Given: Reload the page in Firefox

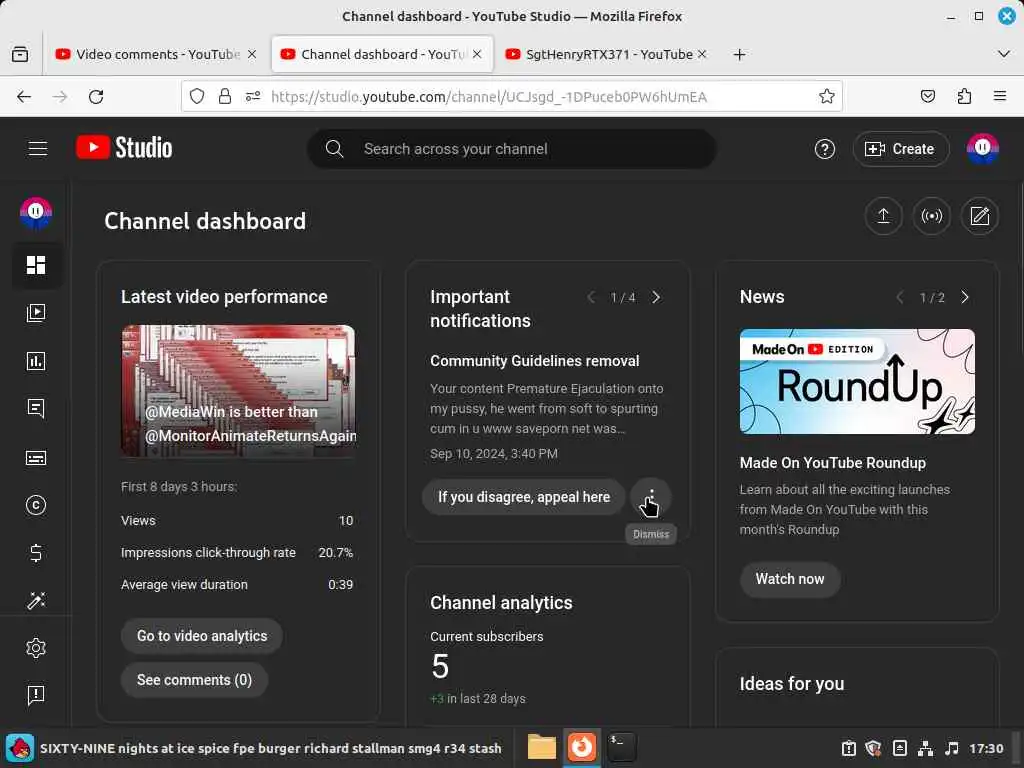Looking at the screenshot, I should coord(96,97).
